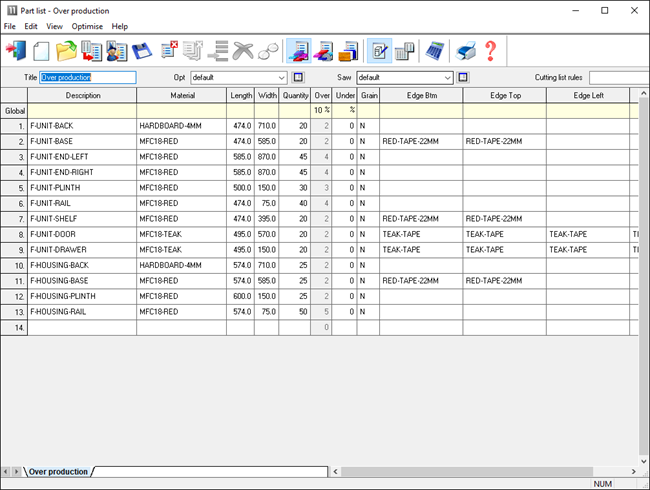650x490 pixels.
Task: Toggle the edit notepad toolbar button
Action: point(379,50)
